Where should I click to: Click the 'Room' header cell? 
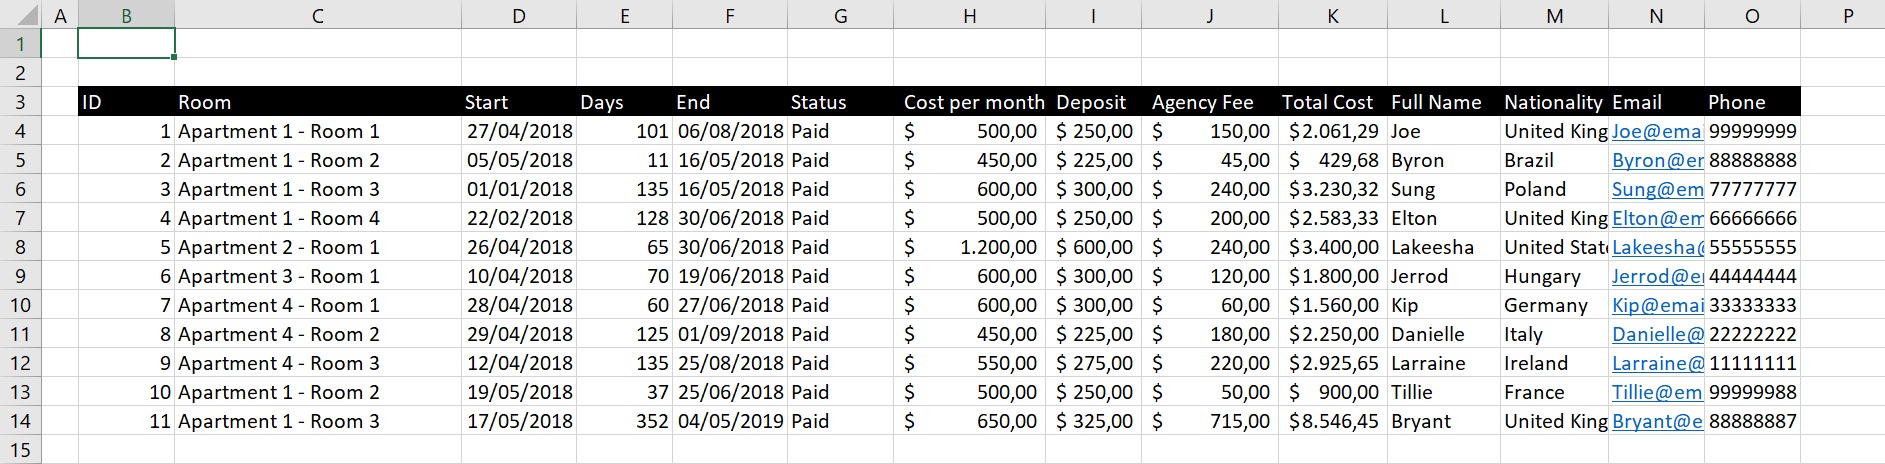(x=318, y=102)
